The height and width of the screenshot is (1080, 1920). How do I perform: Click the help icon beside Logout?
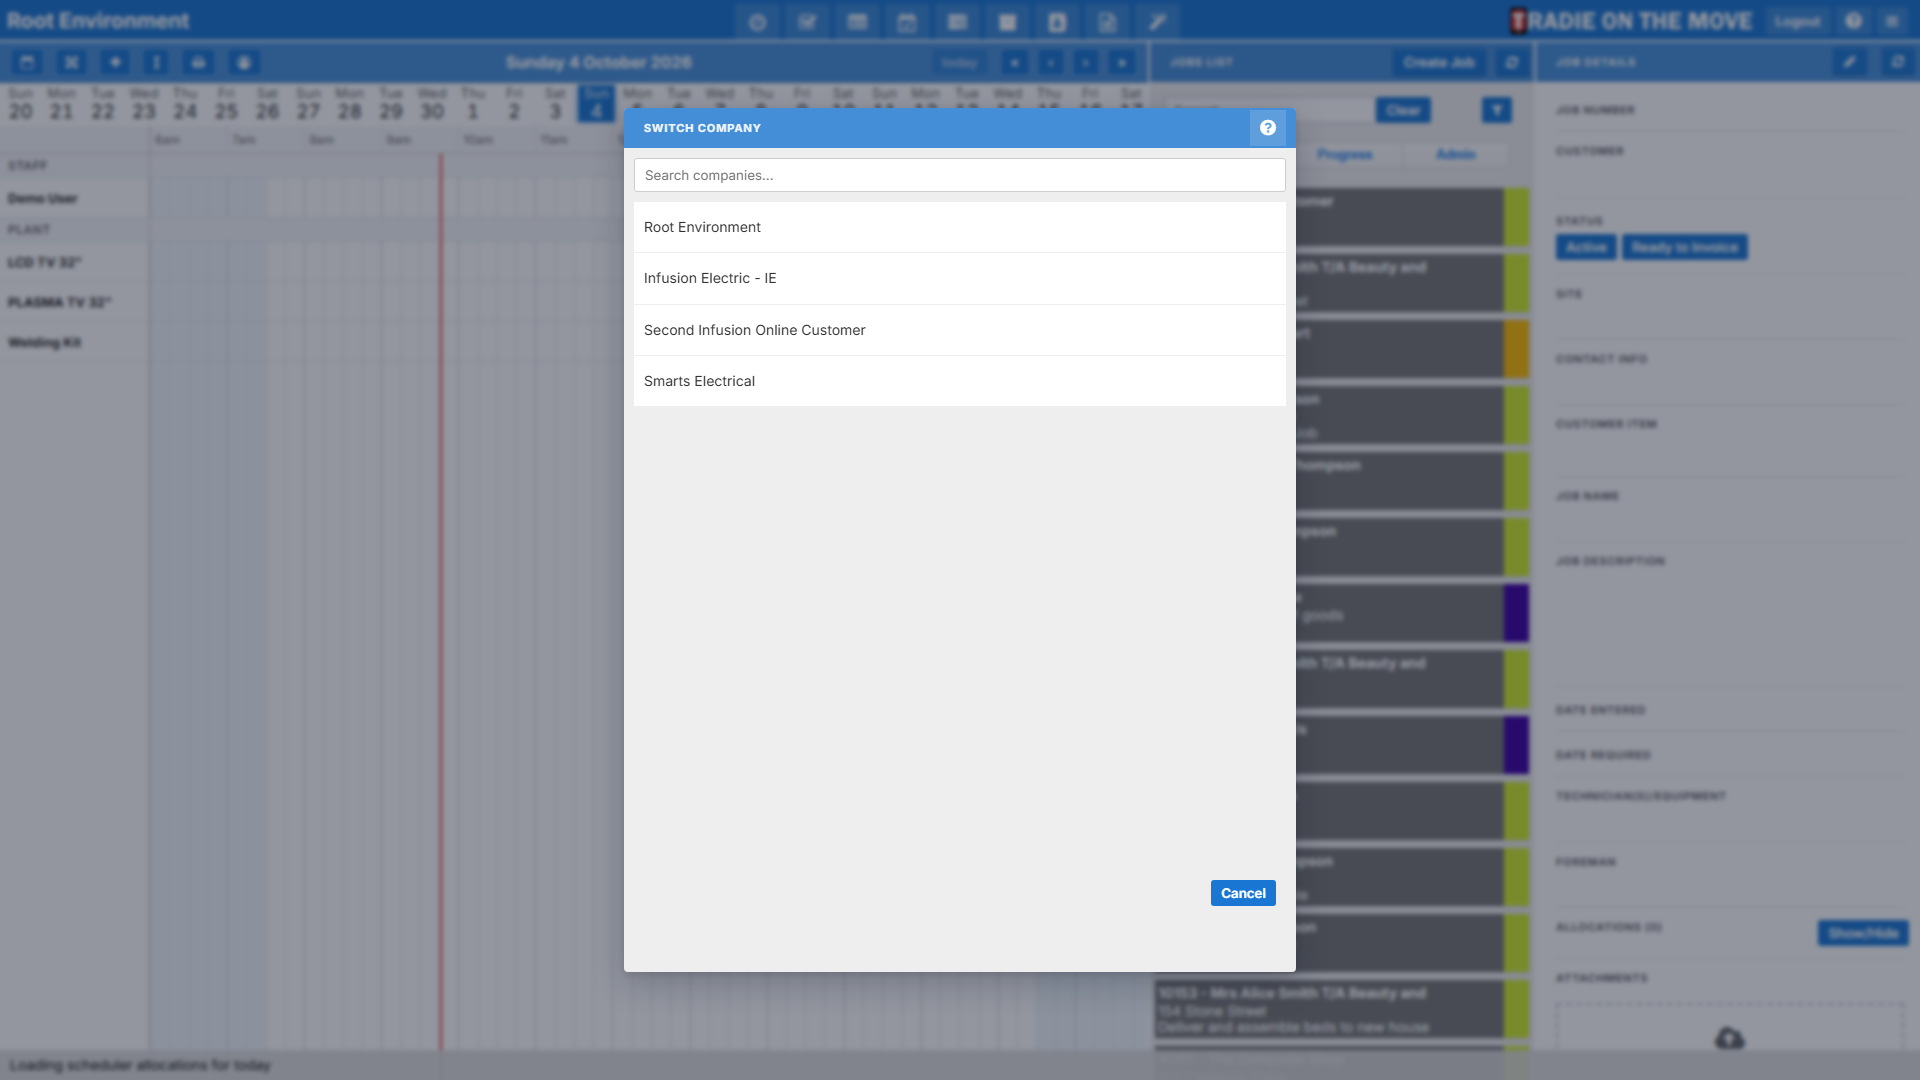1853,21
